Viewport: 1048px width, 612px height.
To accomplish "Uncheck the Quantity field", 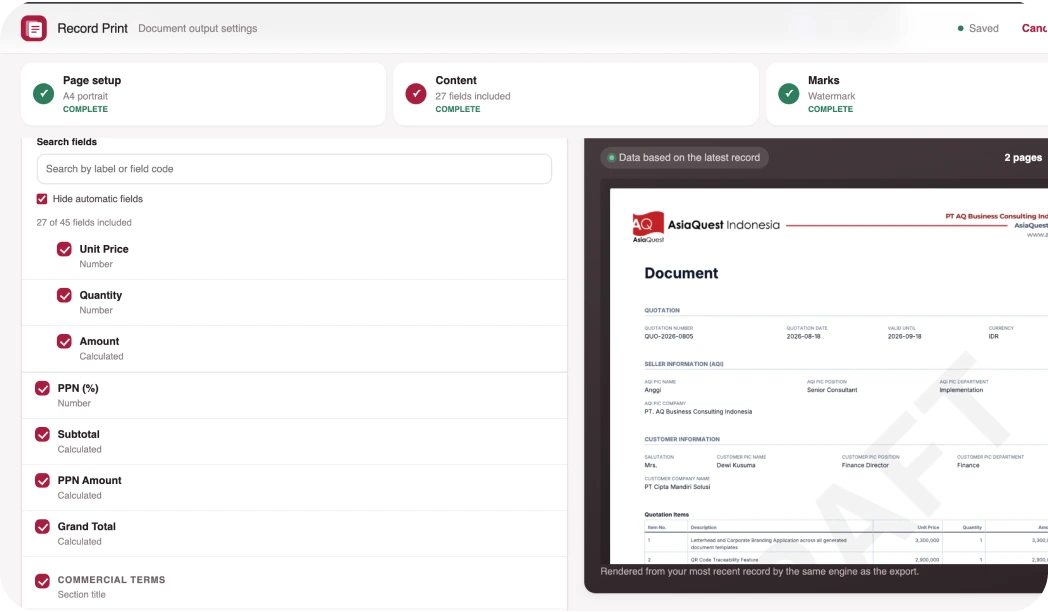I will pos(64,295).
